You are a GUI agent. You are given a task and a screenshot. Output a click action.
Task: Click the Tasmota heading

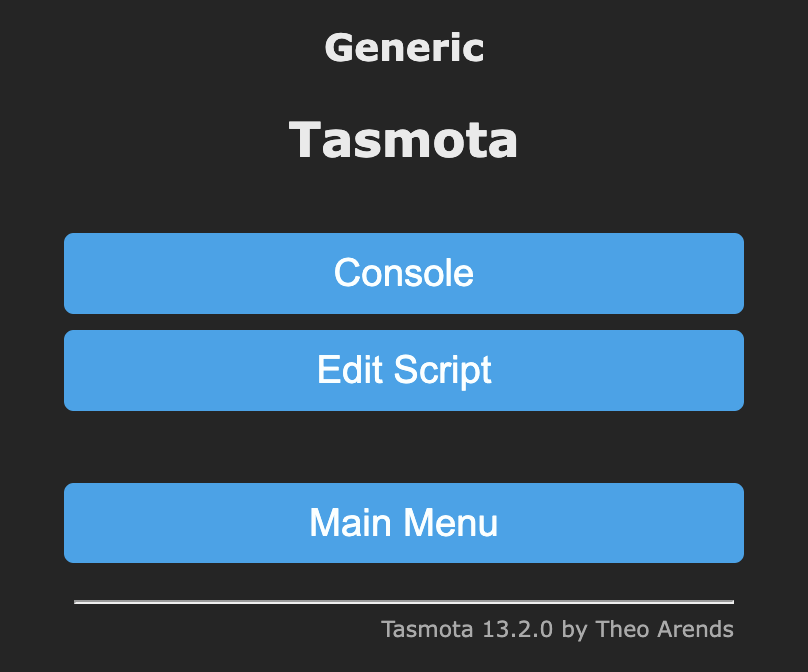(x=404, y=140)
